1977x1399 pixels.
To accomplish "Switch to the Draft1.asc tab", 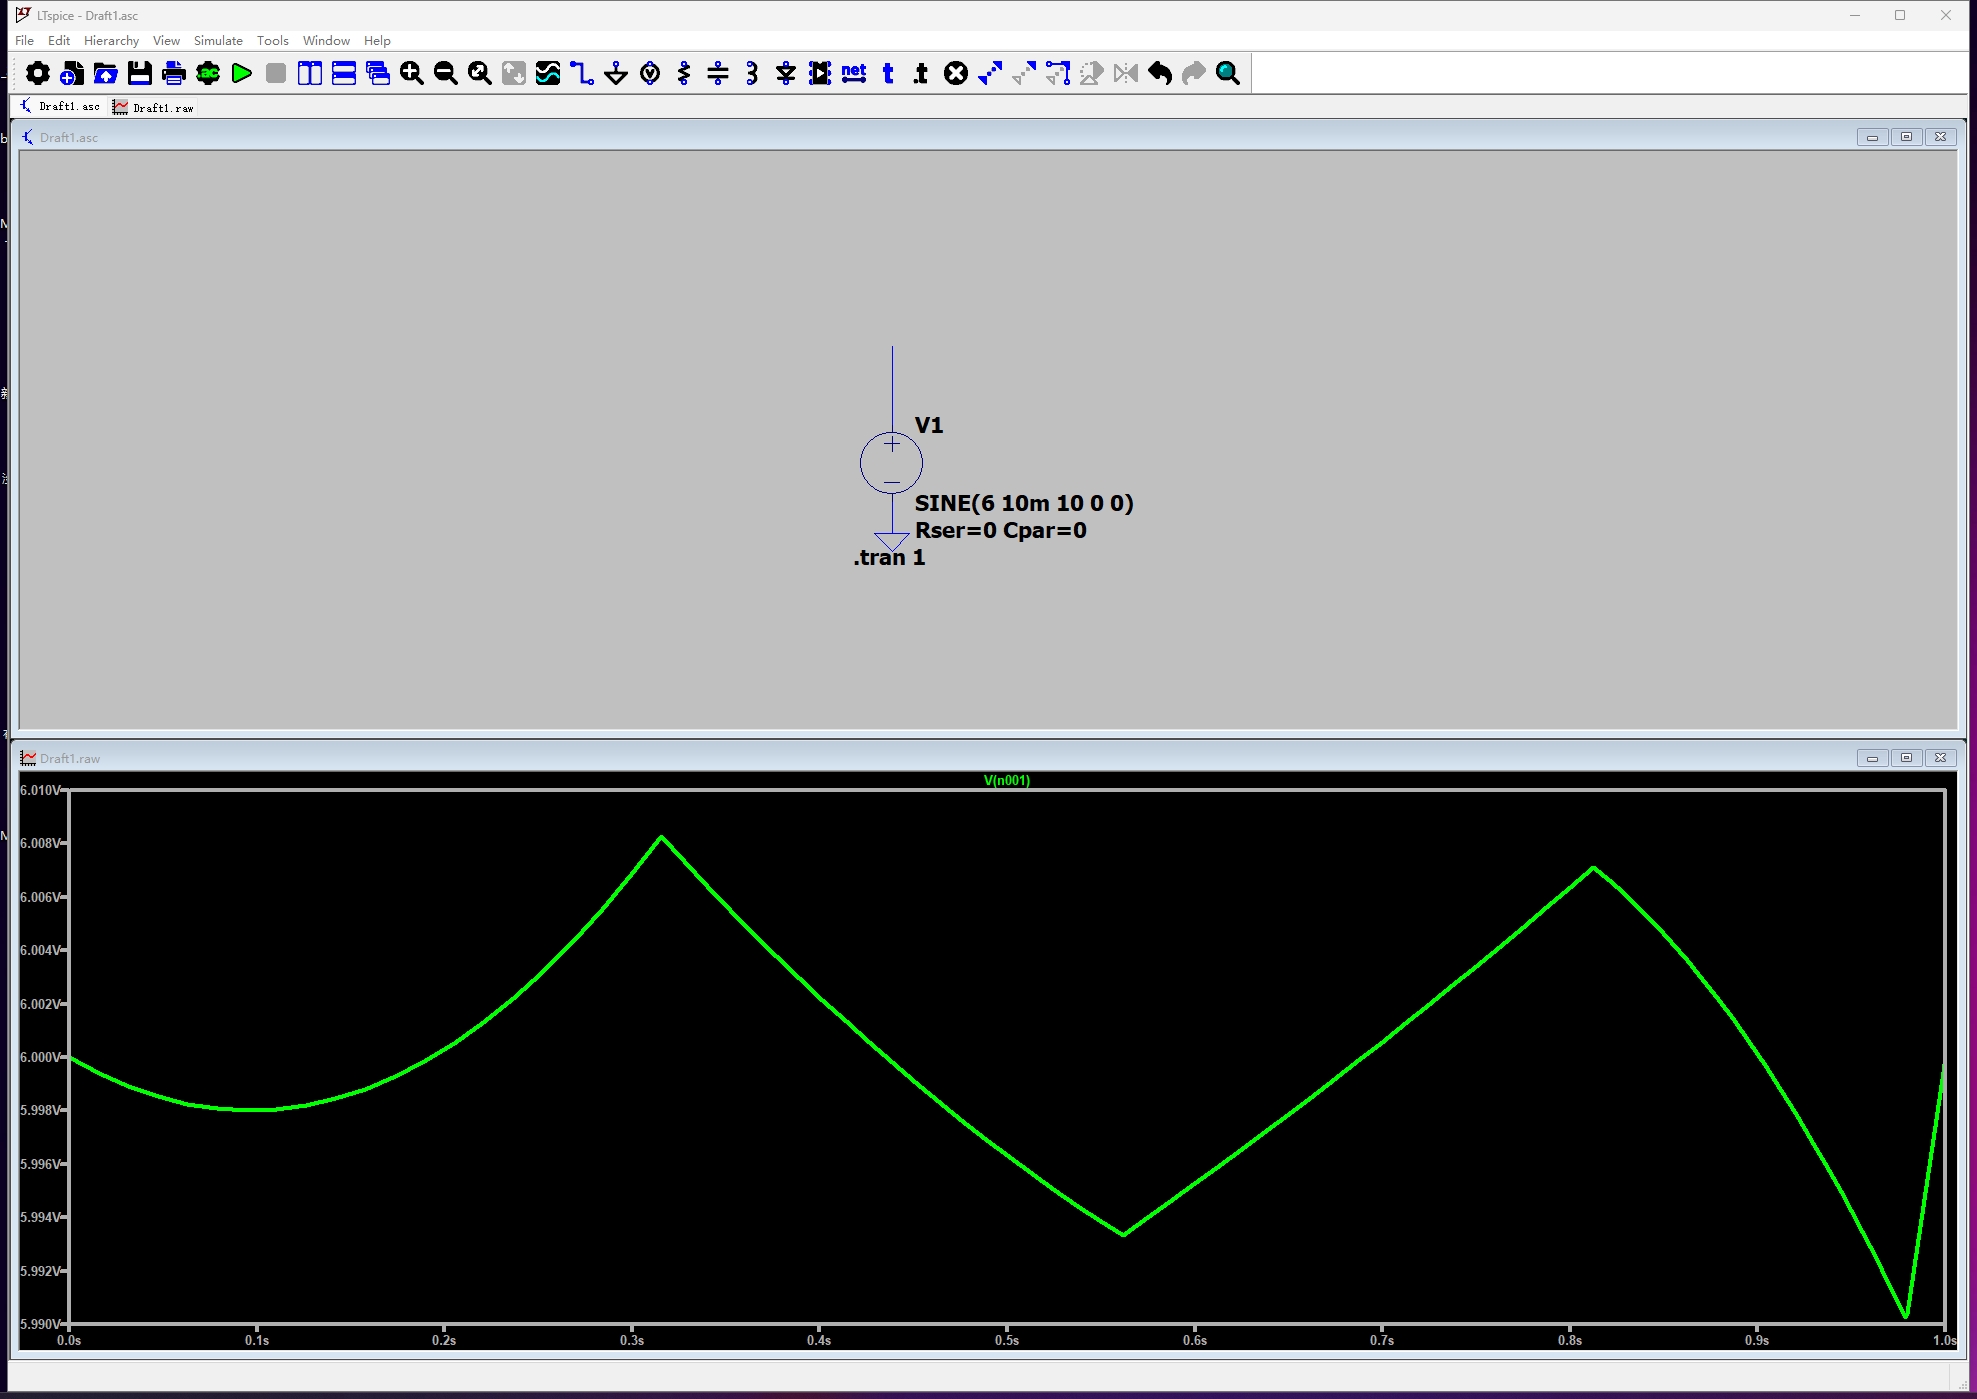I will point(60,106).
